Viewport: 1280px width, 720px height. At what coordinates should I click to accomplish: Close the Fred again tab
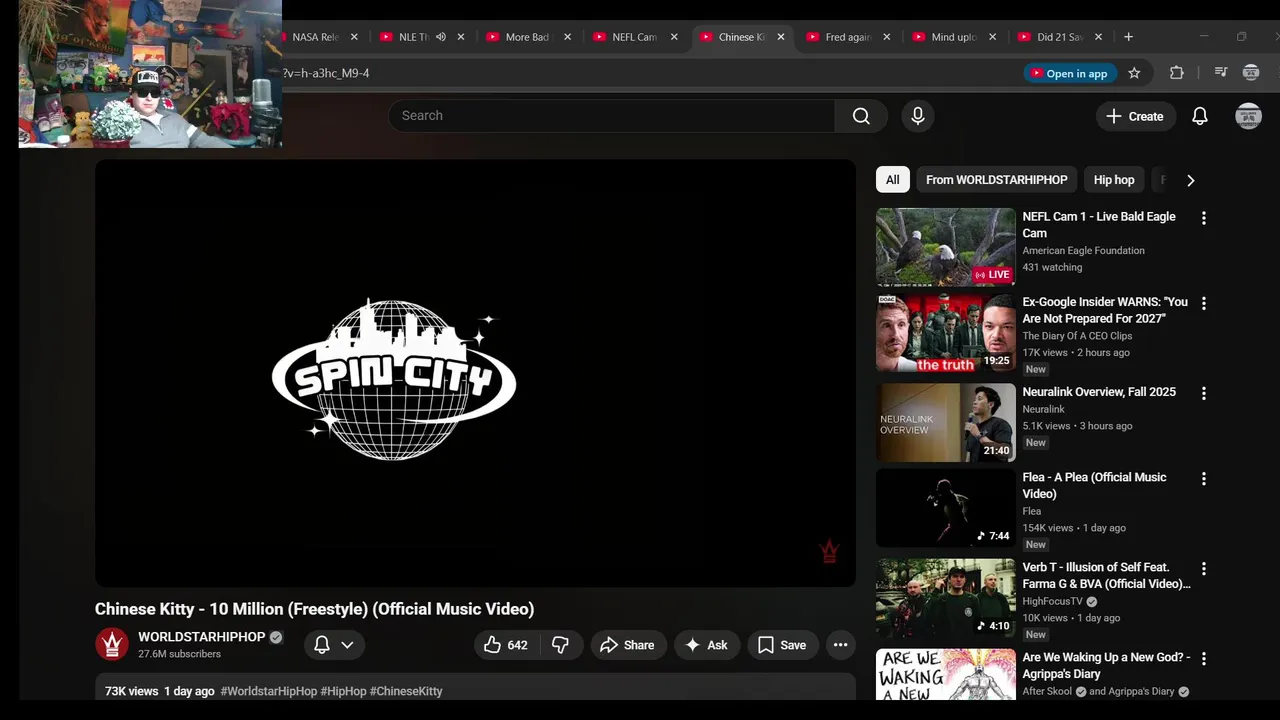coord(886,37)
